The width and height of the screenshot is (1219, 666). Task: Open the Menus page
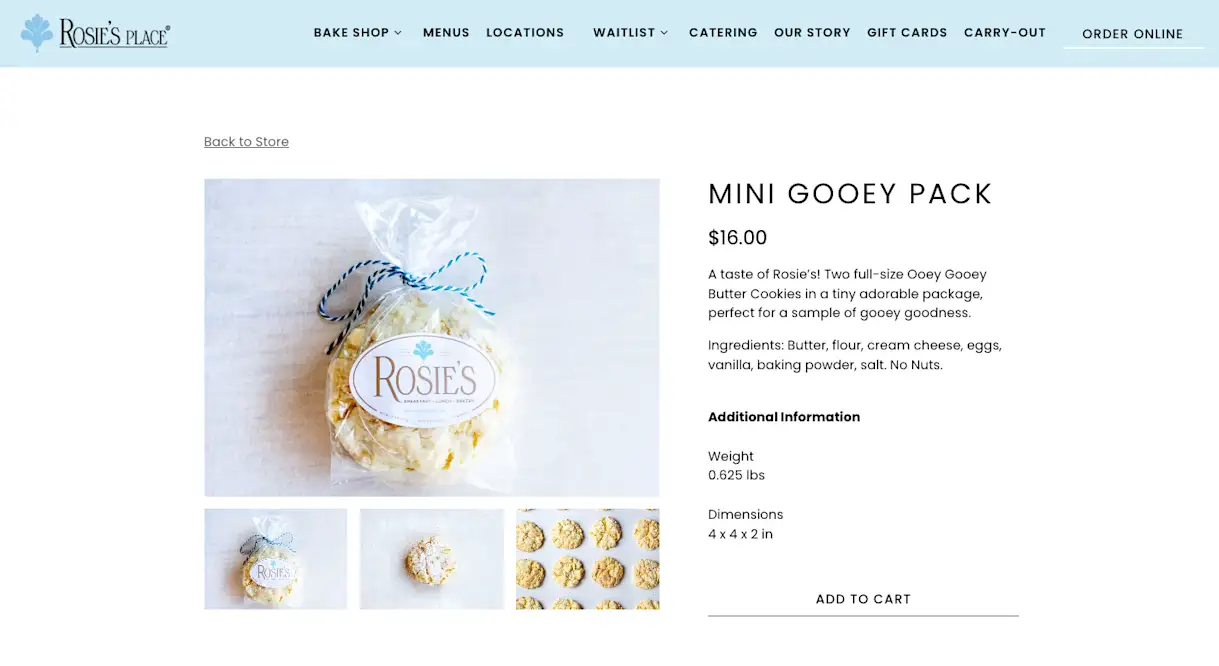pos(446,33)
